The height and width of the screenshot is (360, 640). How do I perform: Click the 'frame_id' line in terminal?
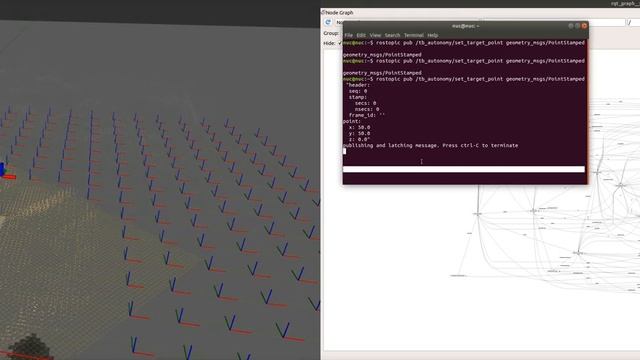[367, 116]
